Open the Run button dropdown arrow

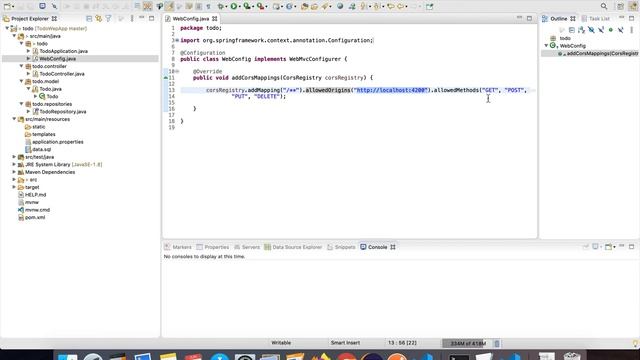(x=240, y=7)
